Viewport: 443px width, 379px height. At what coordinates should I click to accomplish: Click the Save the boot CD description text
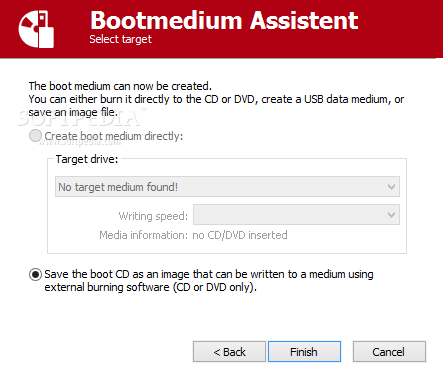pos(209,281)
